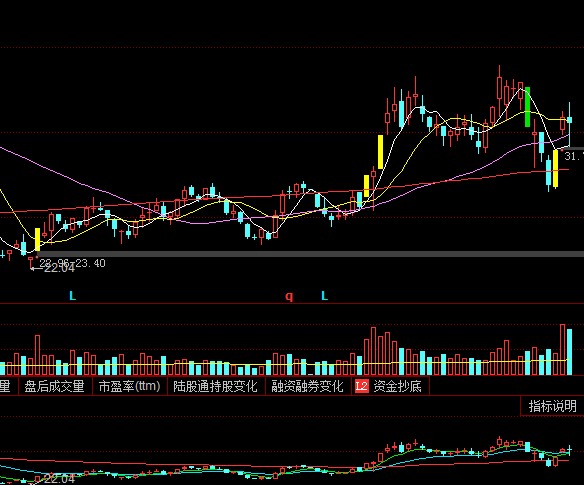584x485 pixels.
Task: Select the tallest yellow breakout candlestick
Action: (380, 152)
